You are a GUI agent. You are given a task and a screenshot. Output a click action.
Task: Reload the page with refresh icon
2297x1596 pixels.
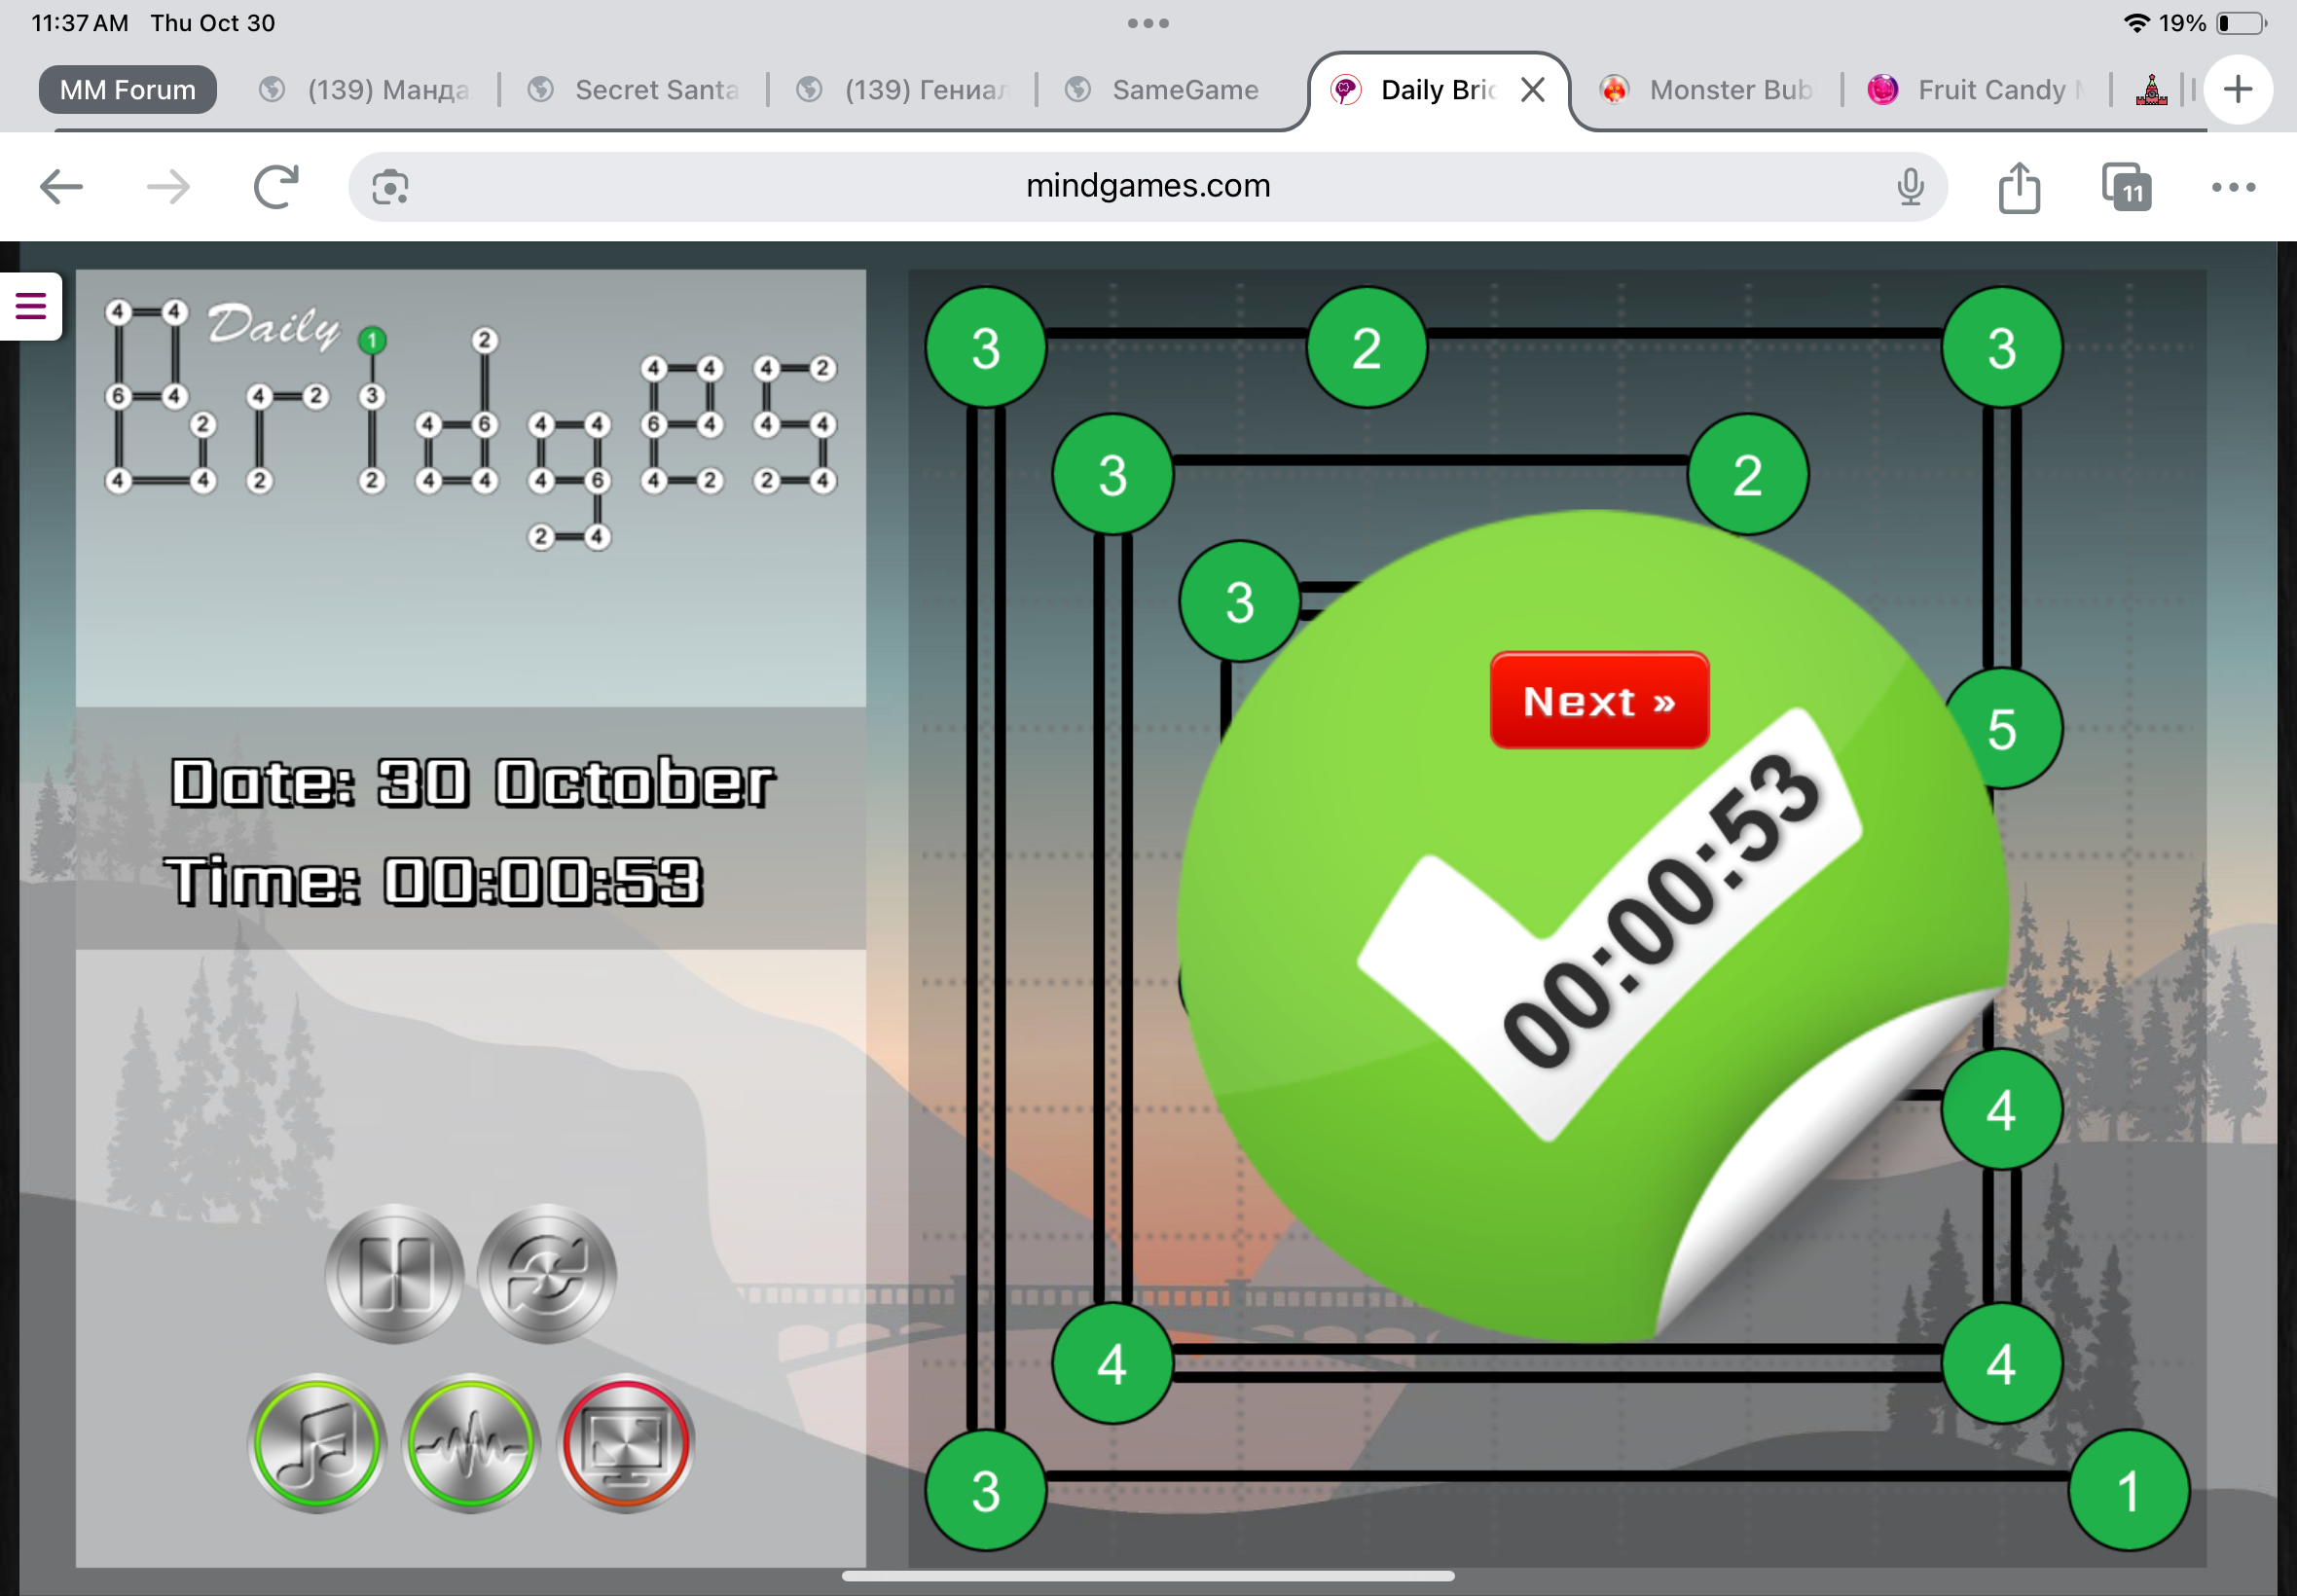coord(276,187)
